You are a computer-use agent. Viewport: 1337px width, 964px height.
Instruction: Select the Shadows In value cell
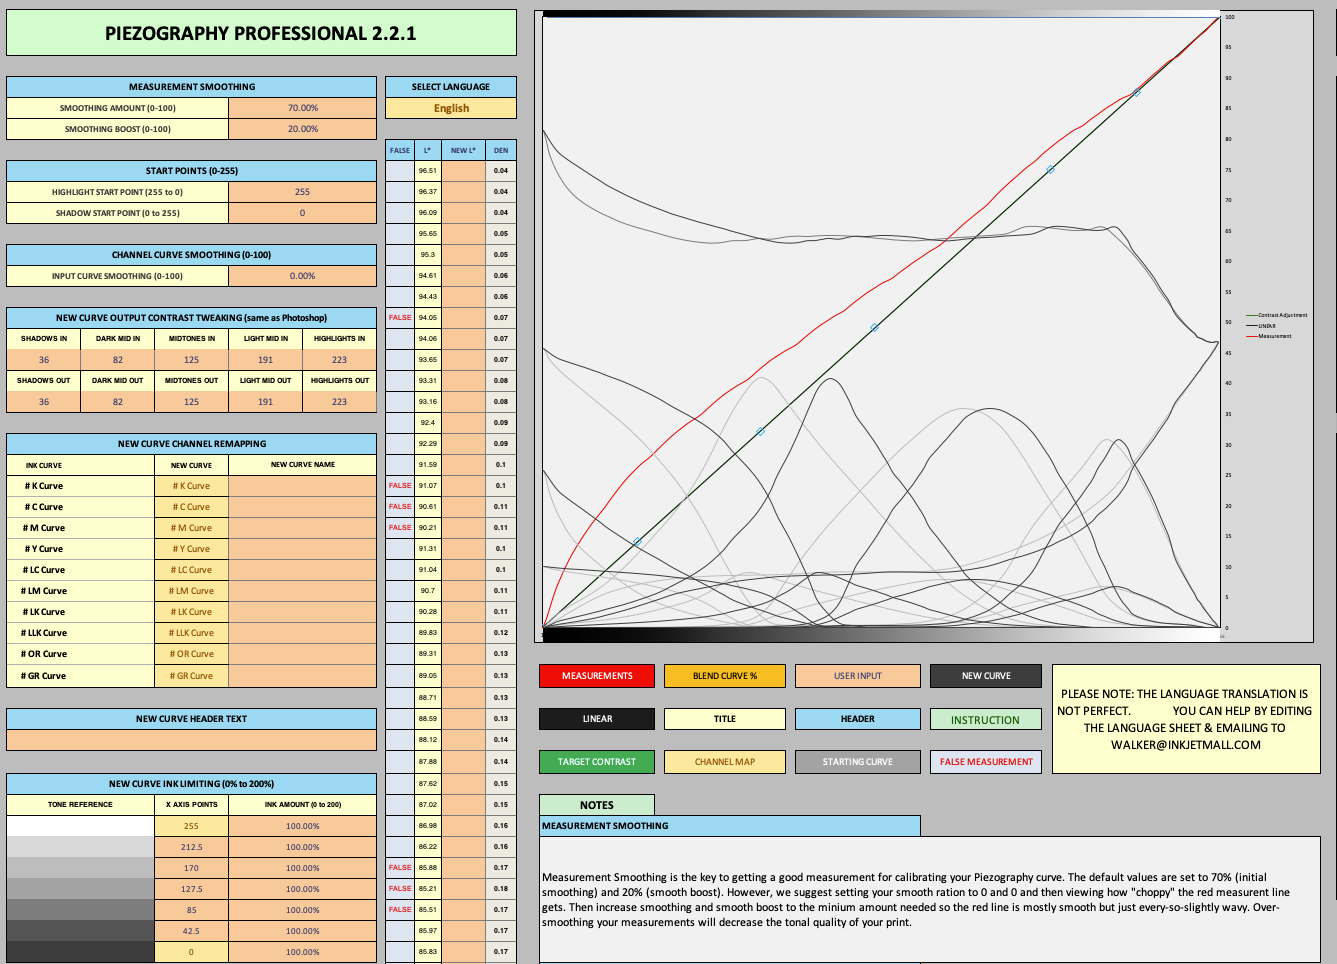[x=44, y=360]
